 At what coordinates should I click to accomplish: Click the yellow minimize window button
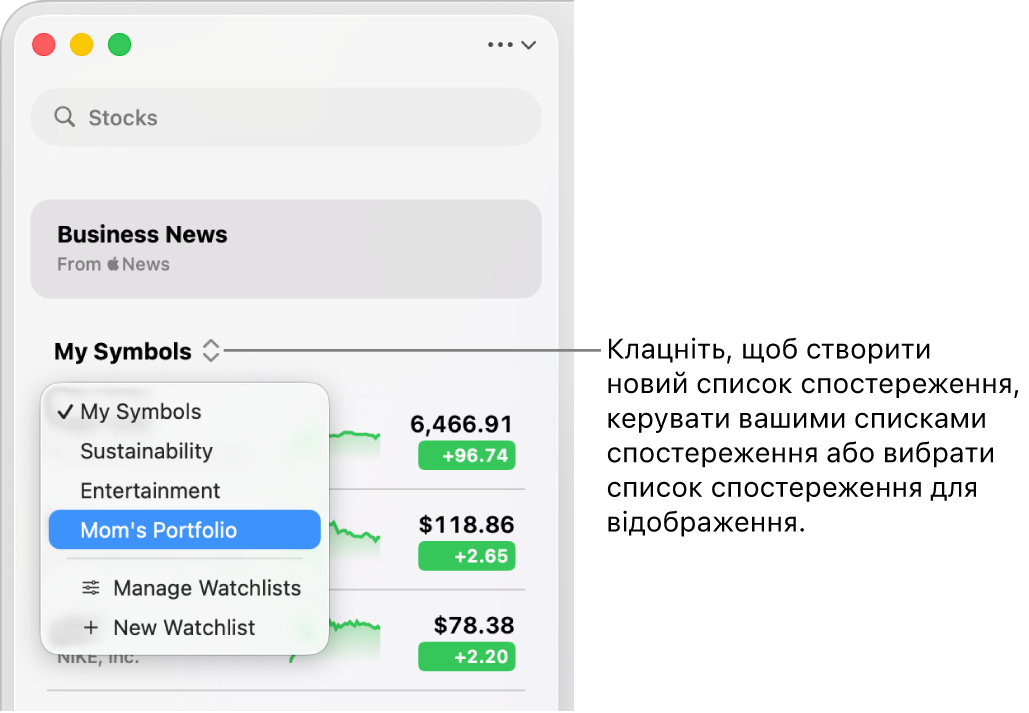pyautogui.click(x=81, y=45)
